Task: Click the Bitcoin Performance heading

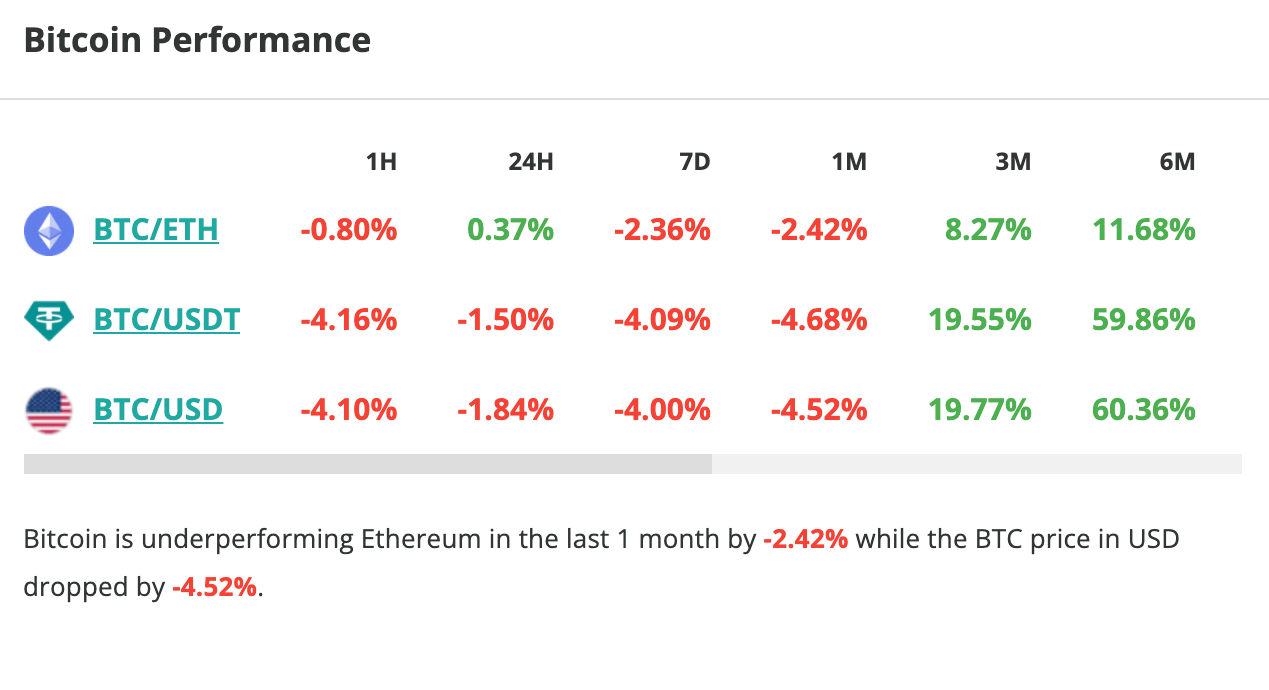Action: 197,41
